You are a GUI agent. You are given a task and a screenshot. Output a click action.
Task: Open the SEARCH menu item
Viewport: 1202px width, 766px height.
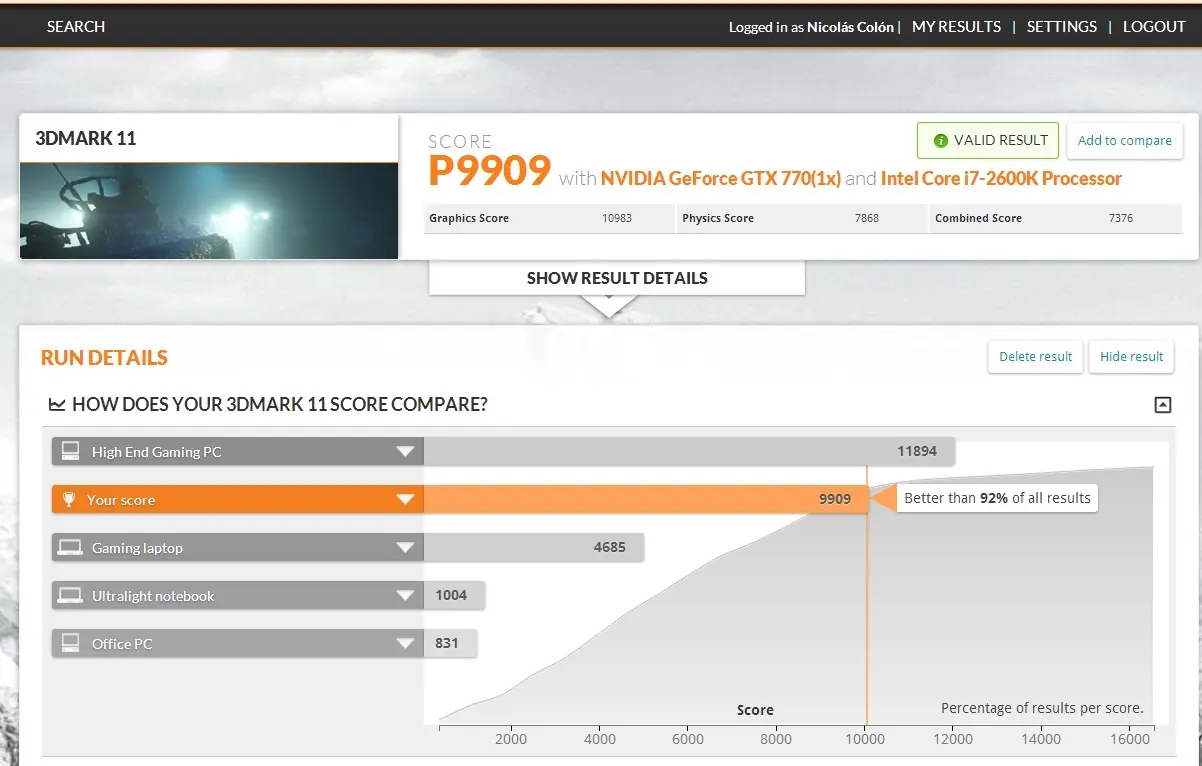tap(76, 27)
